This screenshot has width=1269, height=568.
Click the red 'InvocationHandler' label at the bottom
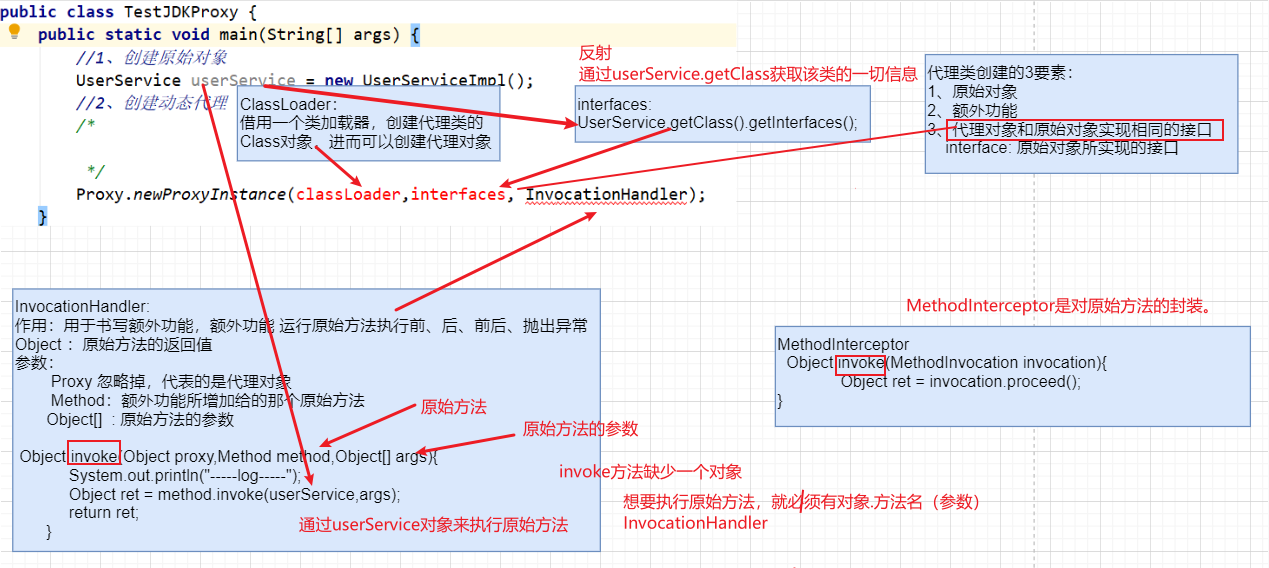coord(695,523)
